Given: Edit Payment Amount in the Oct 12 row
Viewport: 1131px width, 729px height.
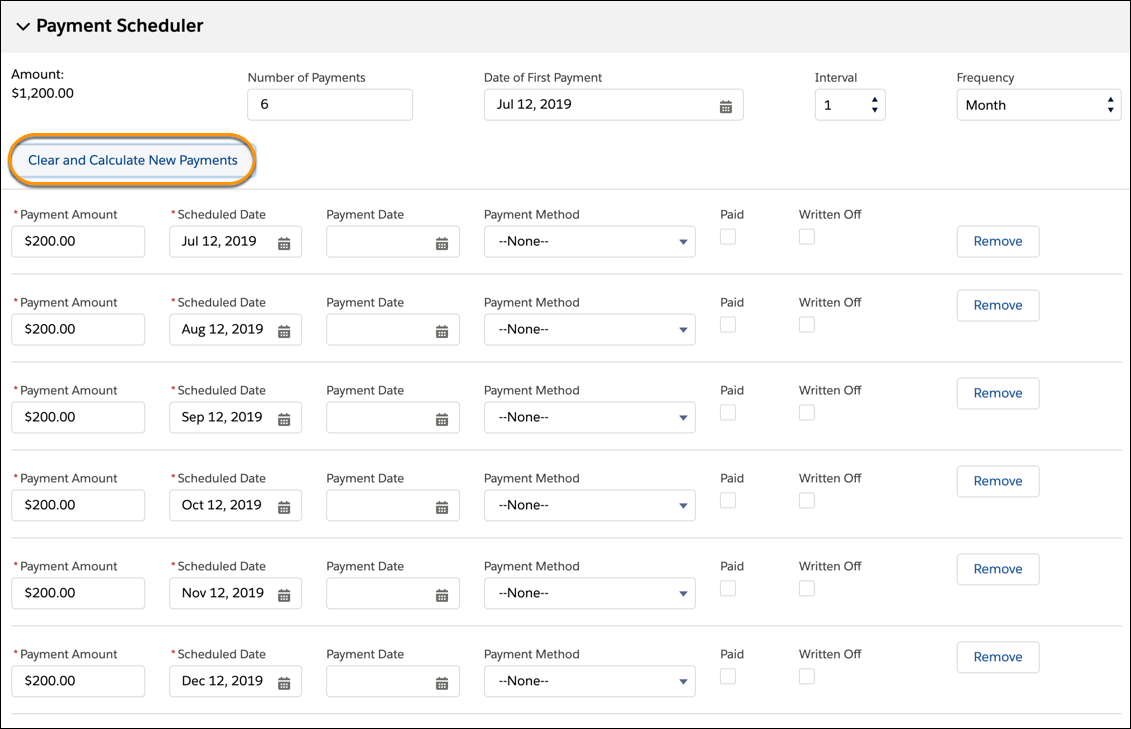Looking at the screenshot, I should [x=78, y=505].
